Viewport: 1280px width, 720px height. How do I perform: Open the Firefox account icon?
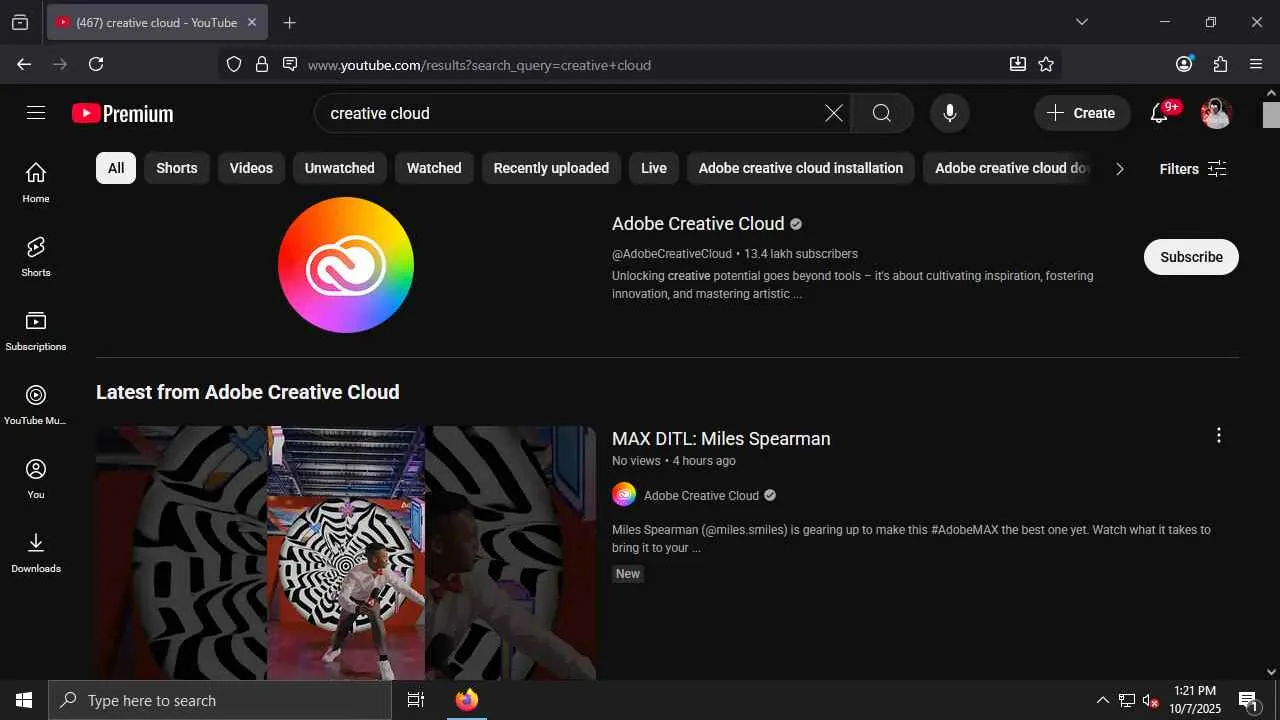point(1184,64)
